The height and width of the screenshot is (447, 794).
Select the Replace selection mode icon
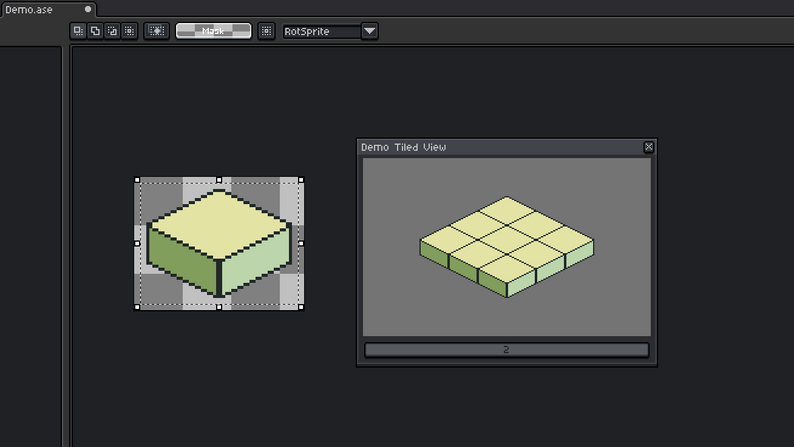pos(78,31)
